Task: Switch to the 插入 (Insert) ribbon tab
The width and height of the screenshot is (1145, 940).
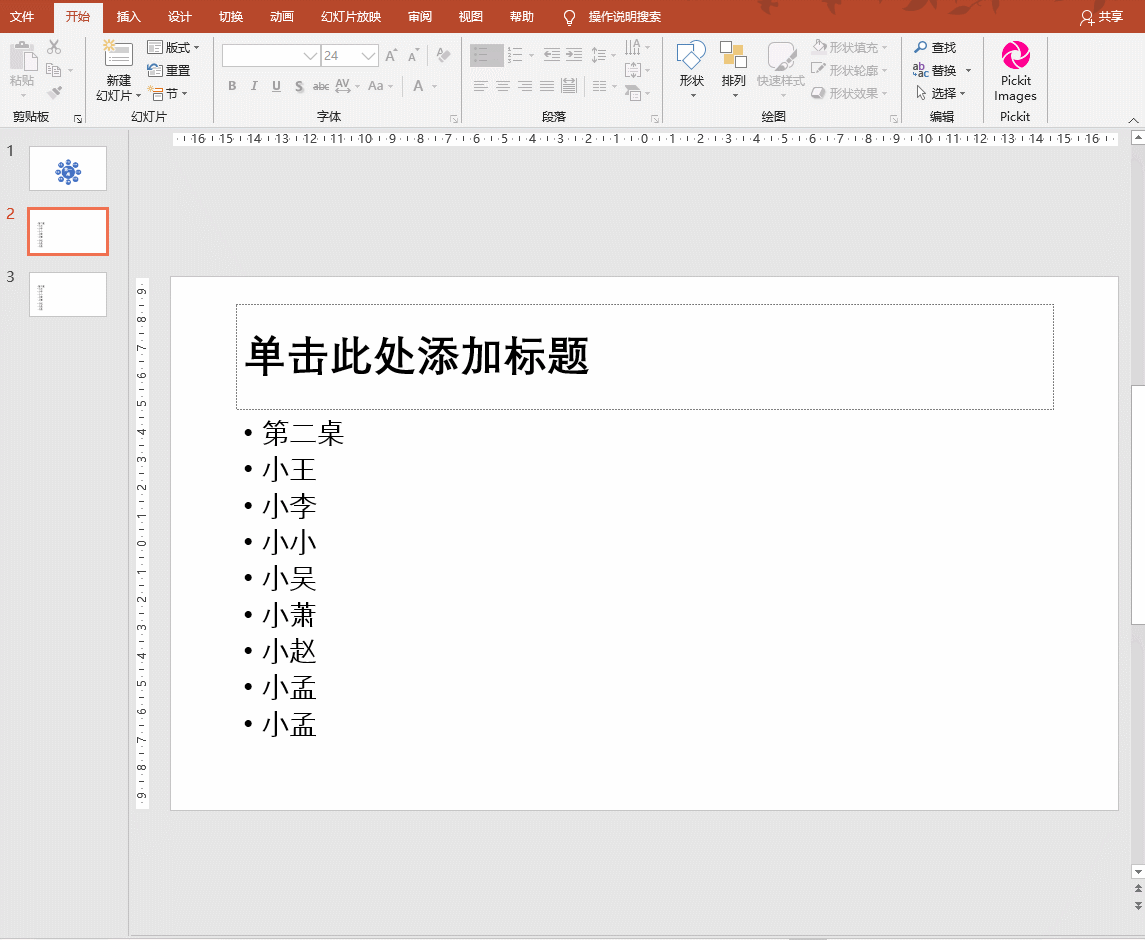Action: pyautogui.click(x=128, y=17)
